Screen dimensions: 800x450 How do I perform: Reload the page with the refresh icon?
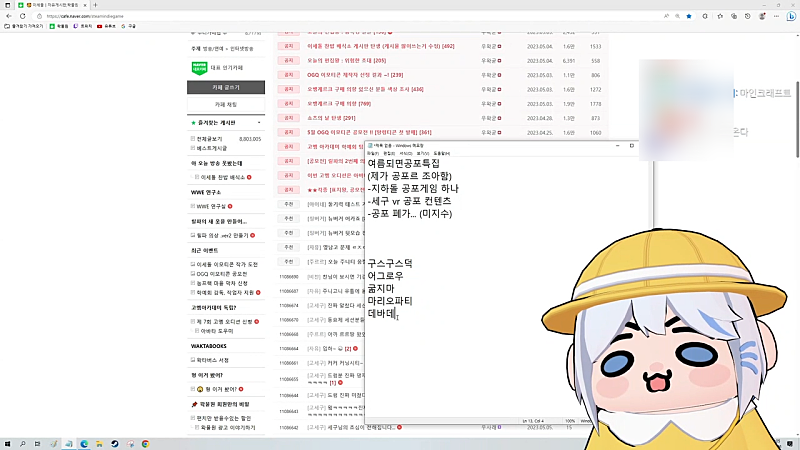pyautogui.click(x=25, y=17)
